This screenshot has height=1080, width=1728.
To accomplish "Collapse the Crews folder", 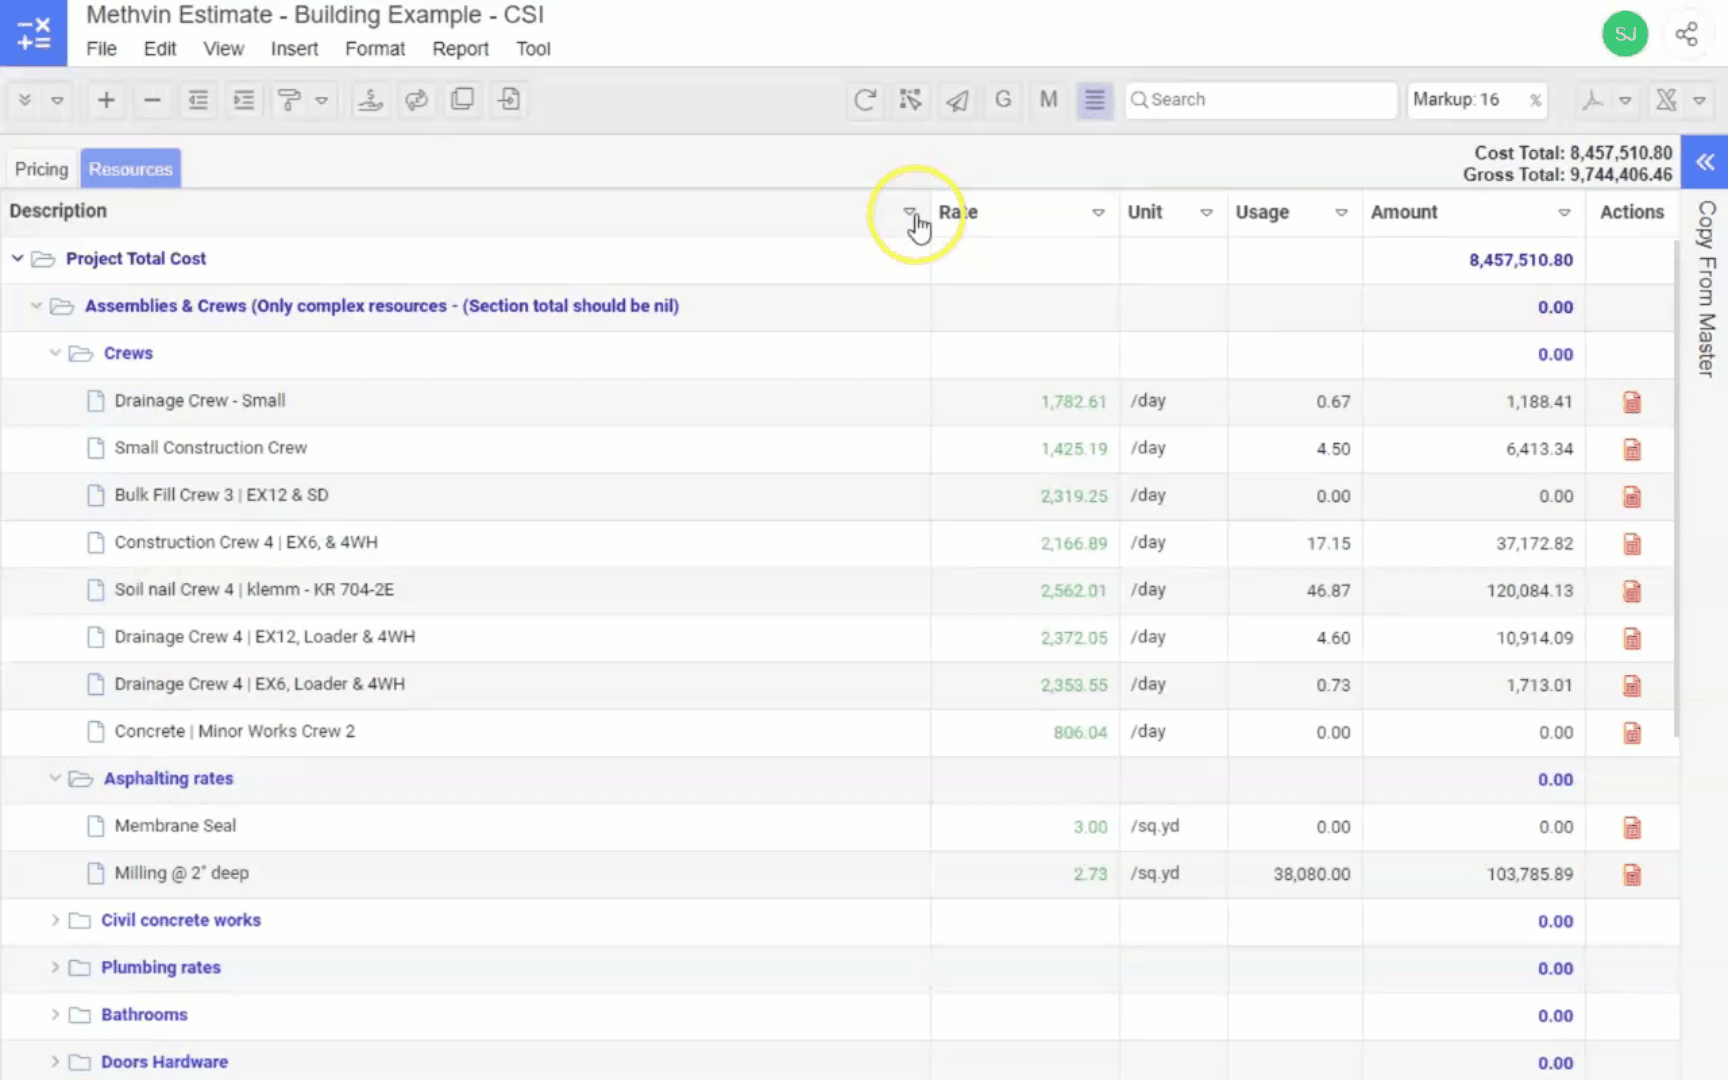I will (x=55, y=353).
